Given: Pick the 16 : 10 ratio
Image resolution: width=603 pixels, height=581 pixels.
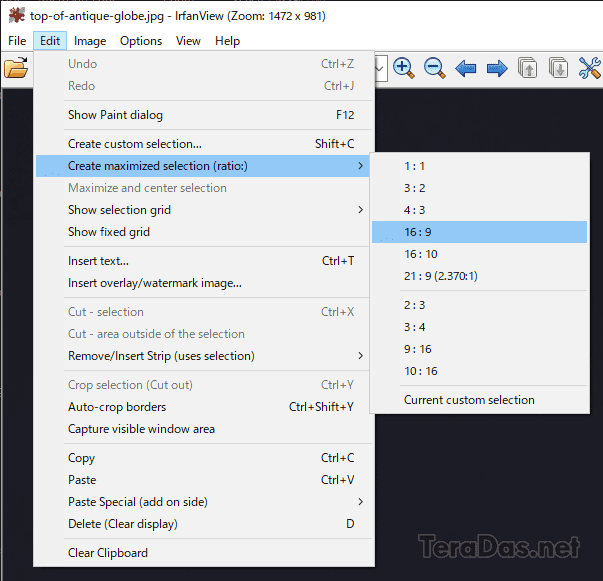Looking at the screenshot, I should point(480,254).
